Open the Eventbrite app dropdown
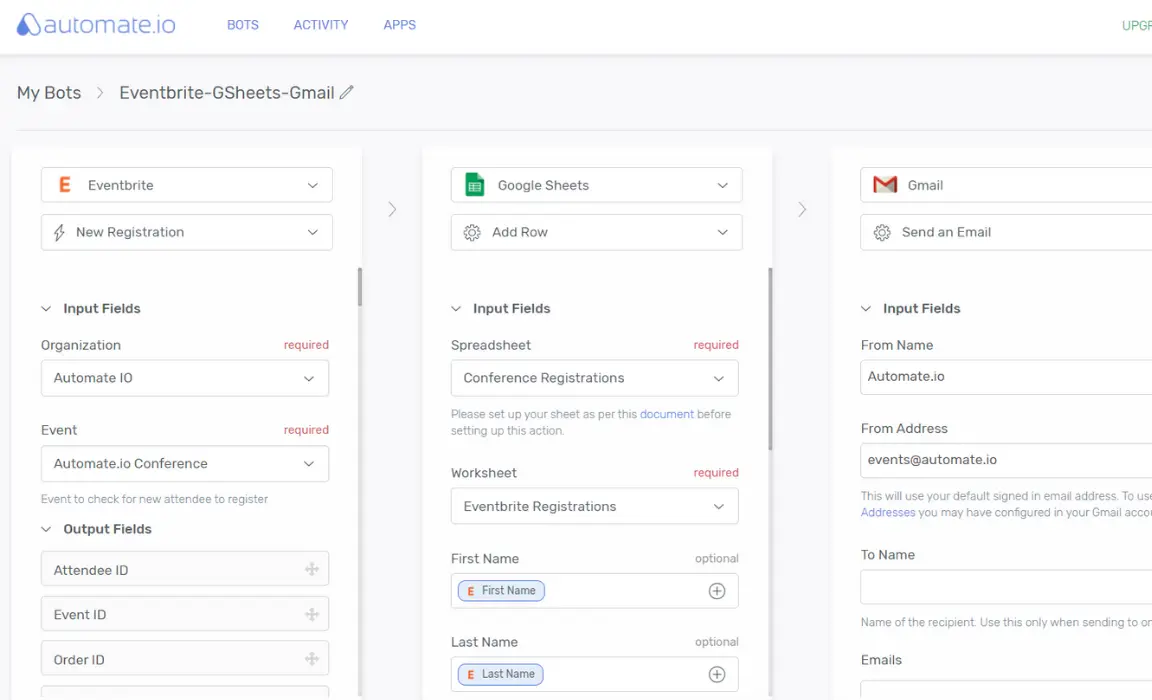This screenshot has width=1152, height=700. tap(187, 185)
